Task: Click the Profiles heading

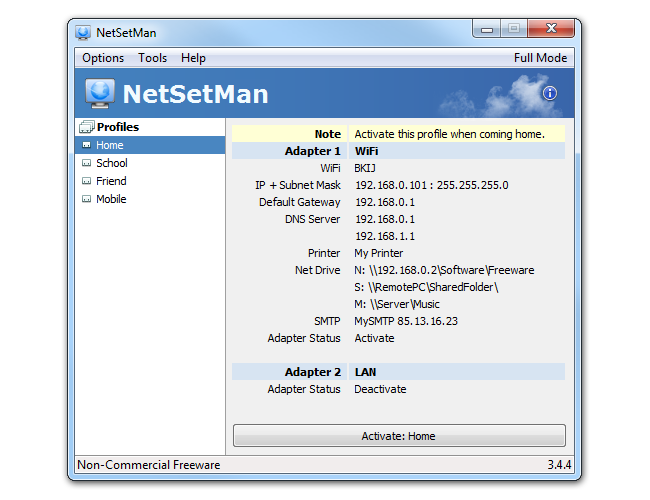Action: (118, 127)
